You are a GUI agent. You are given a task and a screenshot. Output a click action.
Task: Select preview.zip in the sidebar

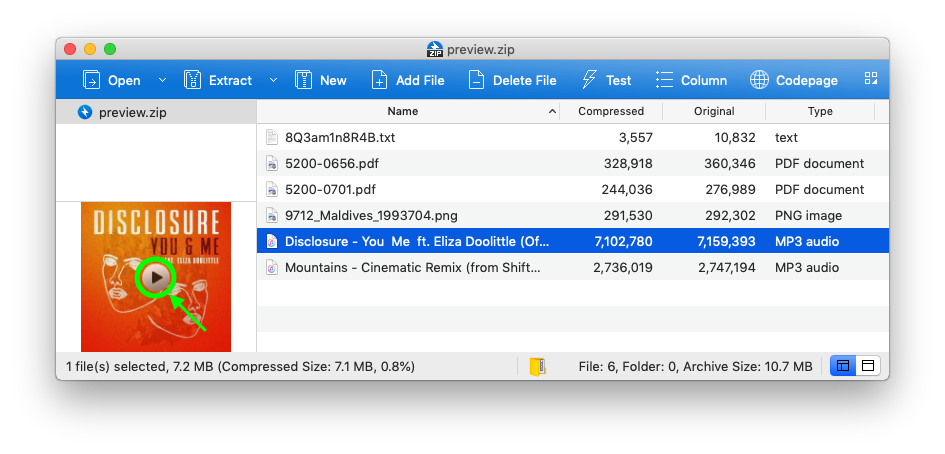click(132, 112)
